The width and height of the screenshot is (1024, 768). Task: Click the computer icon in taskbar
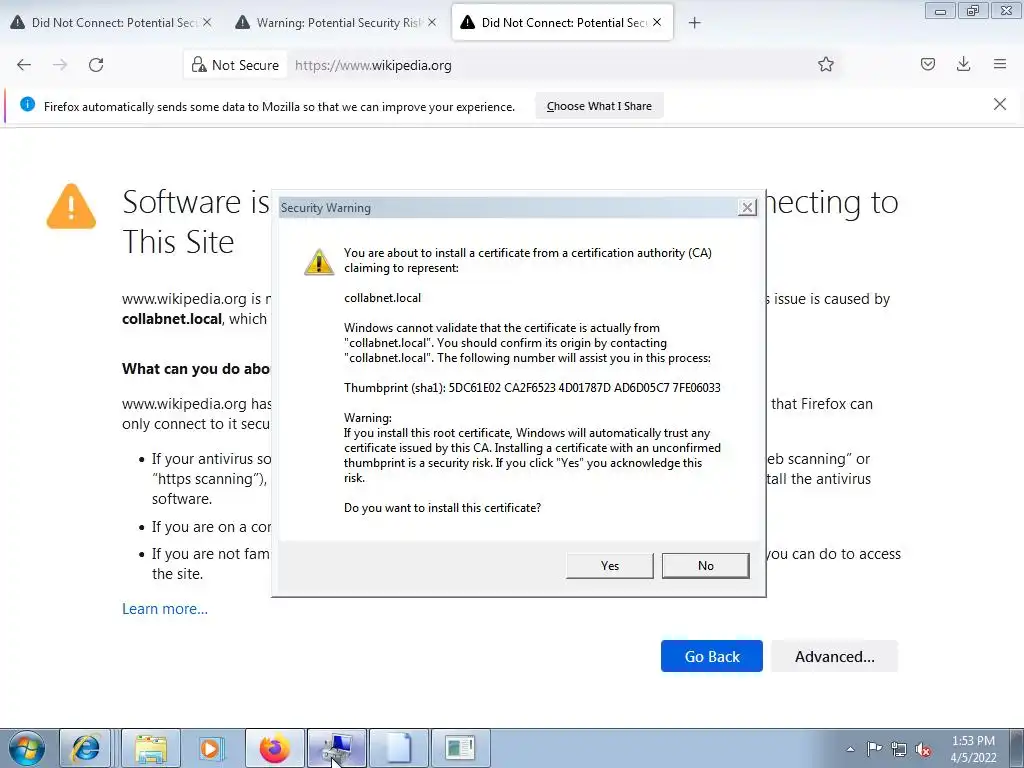coord(337,748)
